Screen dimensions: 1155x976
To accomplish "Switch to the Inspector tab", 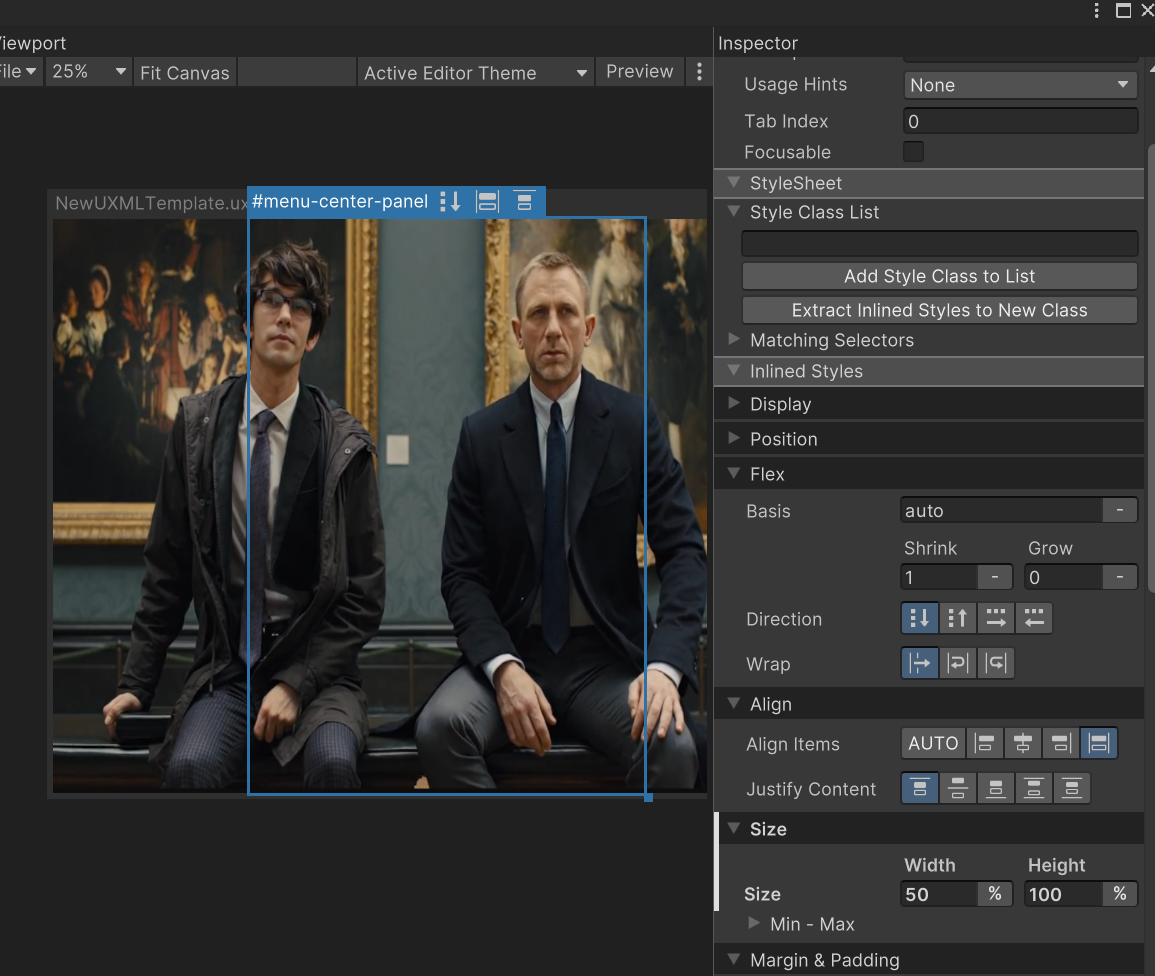I will [758, 43].
